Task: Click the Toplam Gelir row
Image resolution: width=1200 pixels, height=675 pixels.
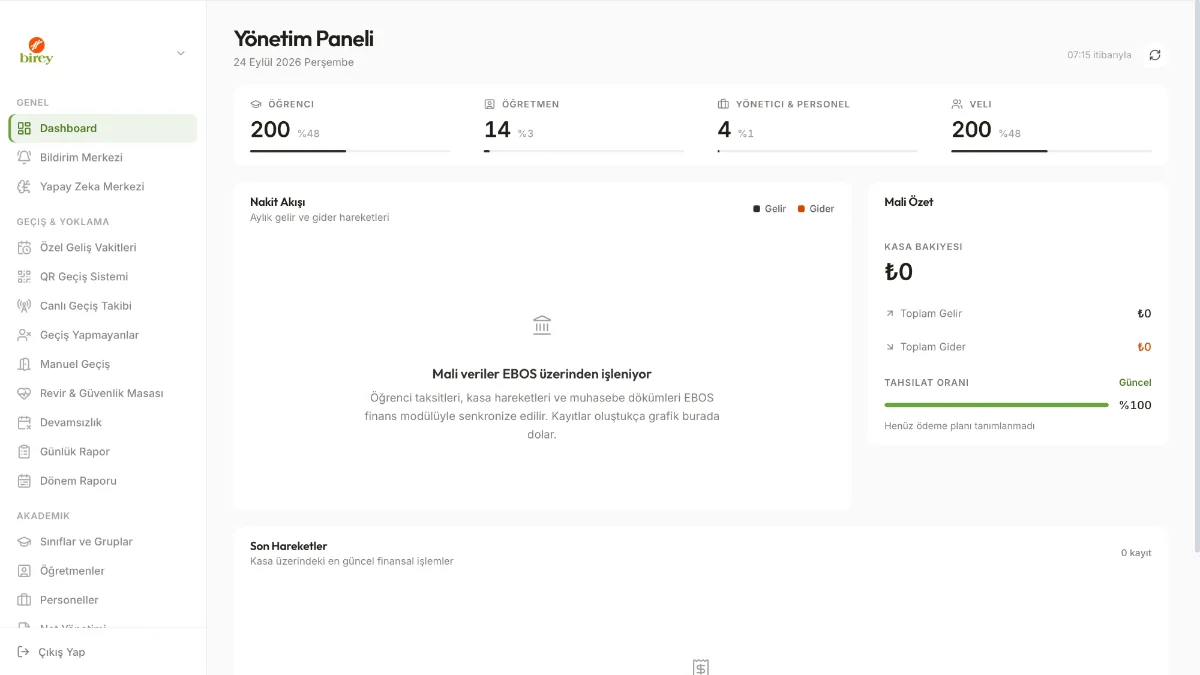Action: pyautogui.click(x=1018, y=313)
